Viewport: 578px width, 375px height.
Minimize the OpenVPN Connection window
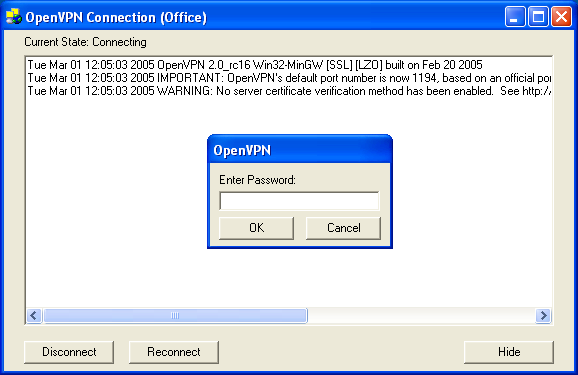[x=515, y=17]
